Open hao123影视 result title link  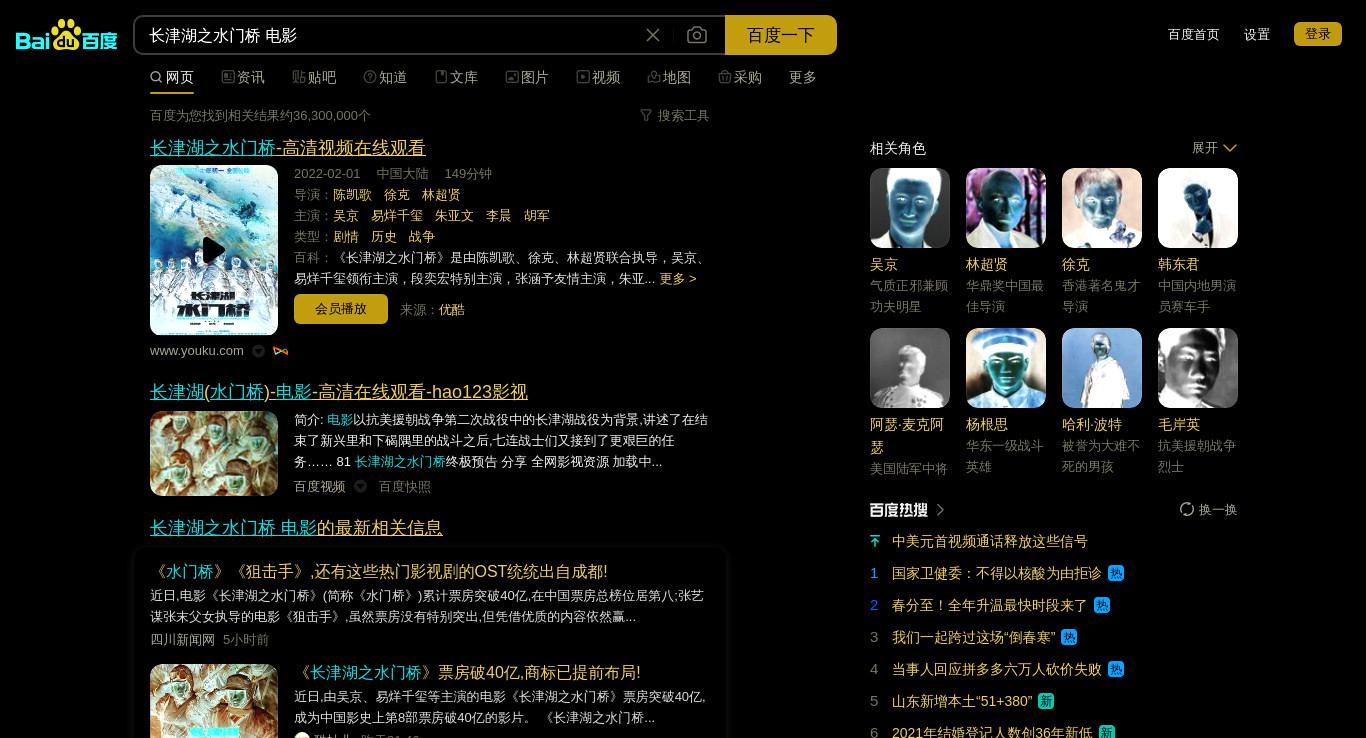pyautogui.click(x=339, y=392)
